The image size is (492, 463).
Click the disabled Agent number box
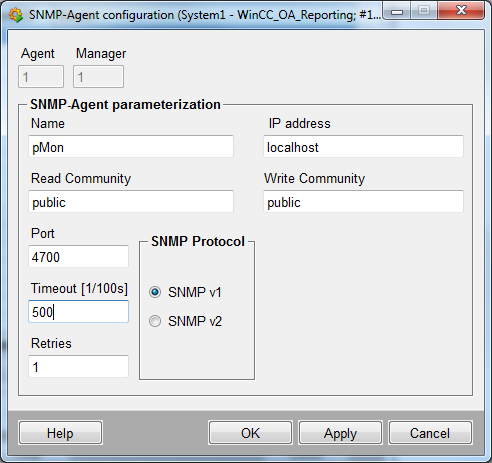point(41,77)
